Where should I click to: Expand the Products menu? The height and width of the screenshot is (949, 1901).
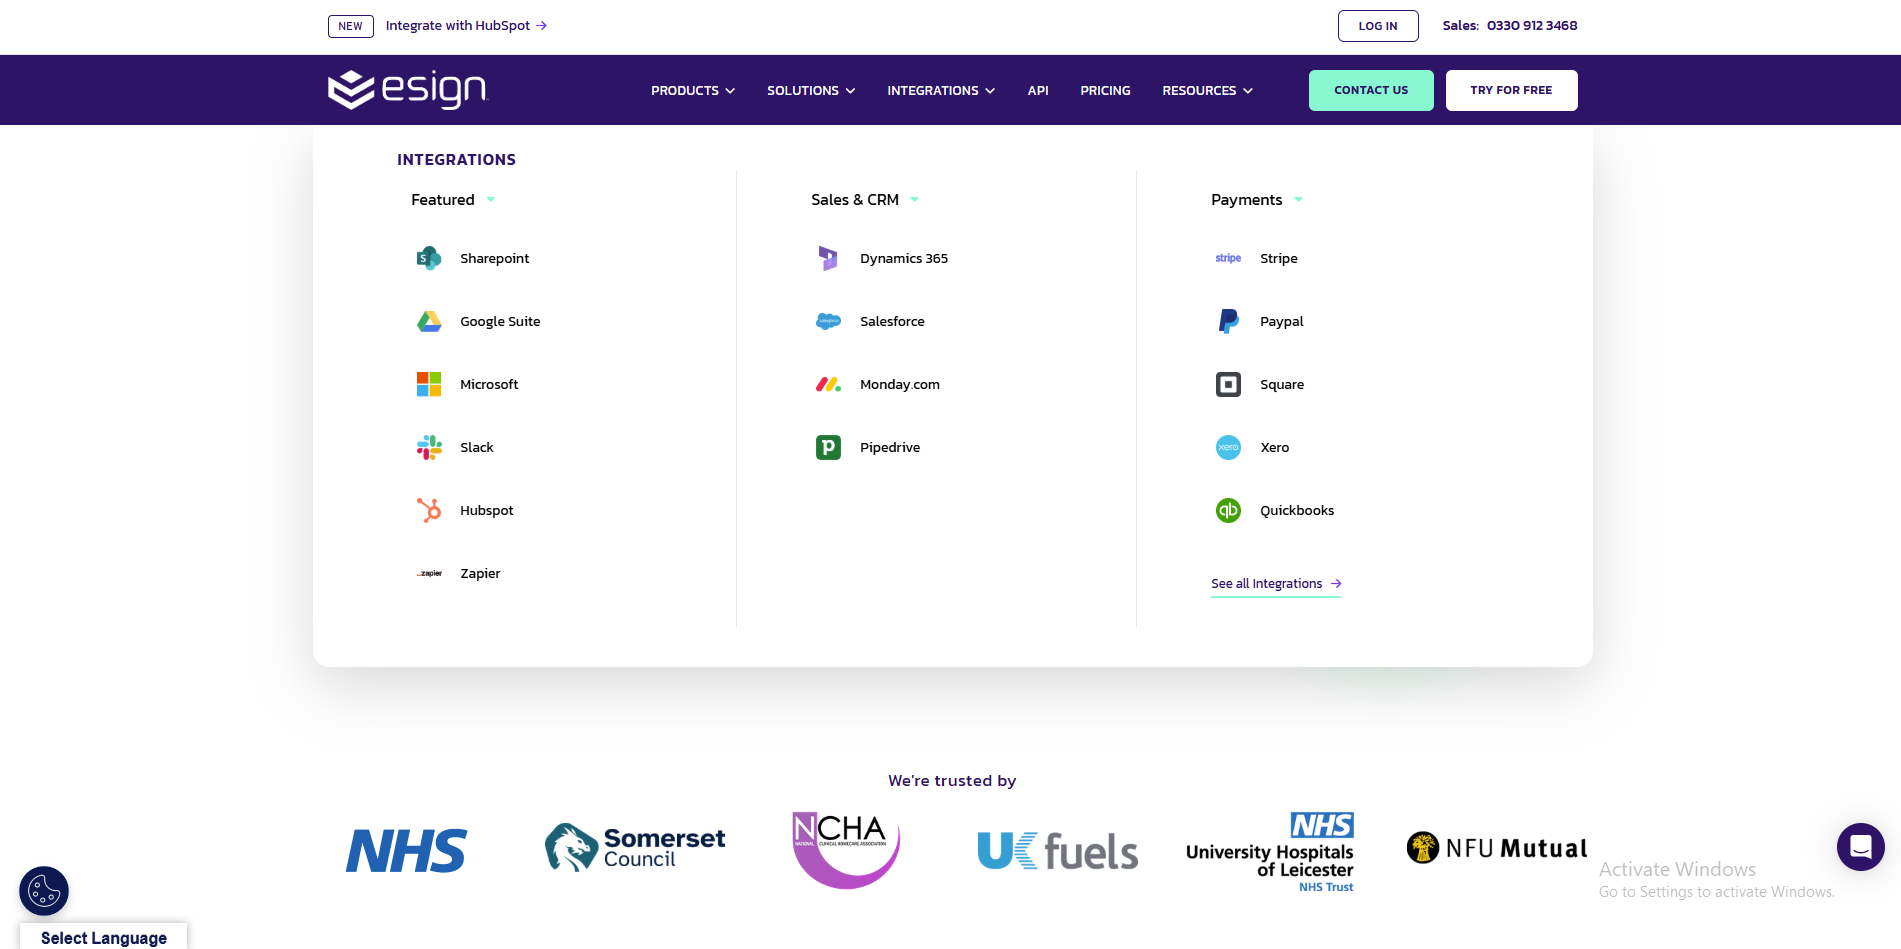click(x=693, y=90)
